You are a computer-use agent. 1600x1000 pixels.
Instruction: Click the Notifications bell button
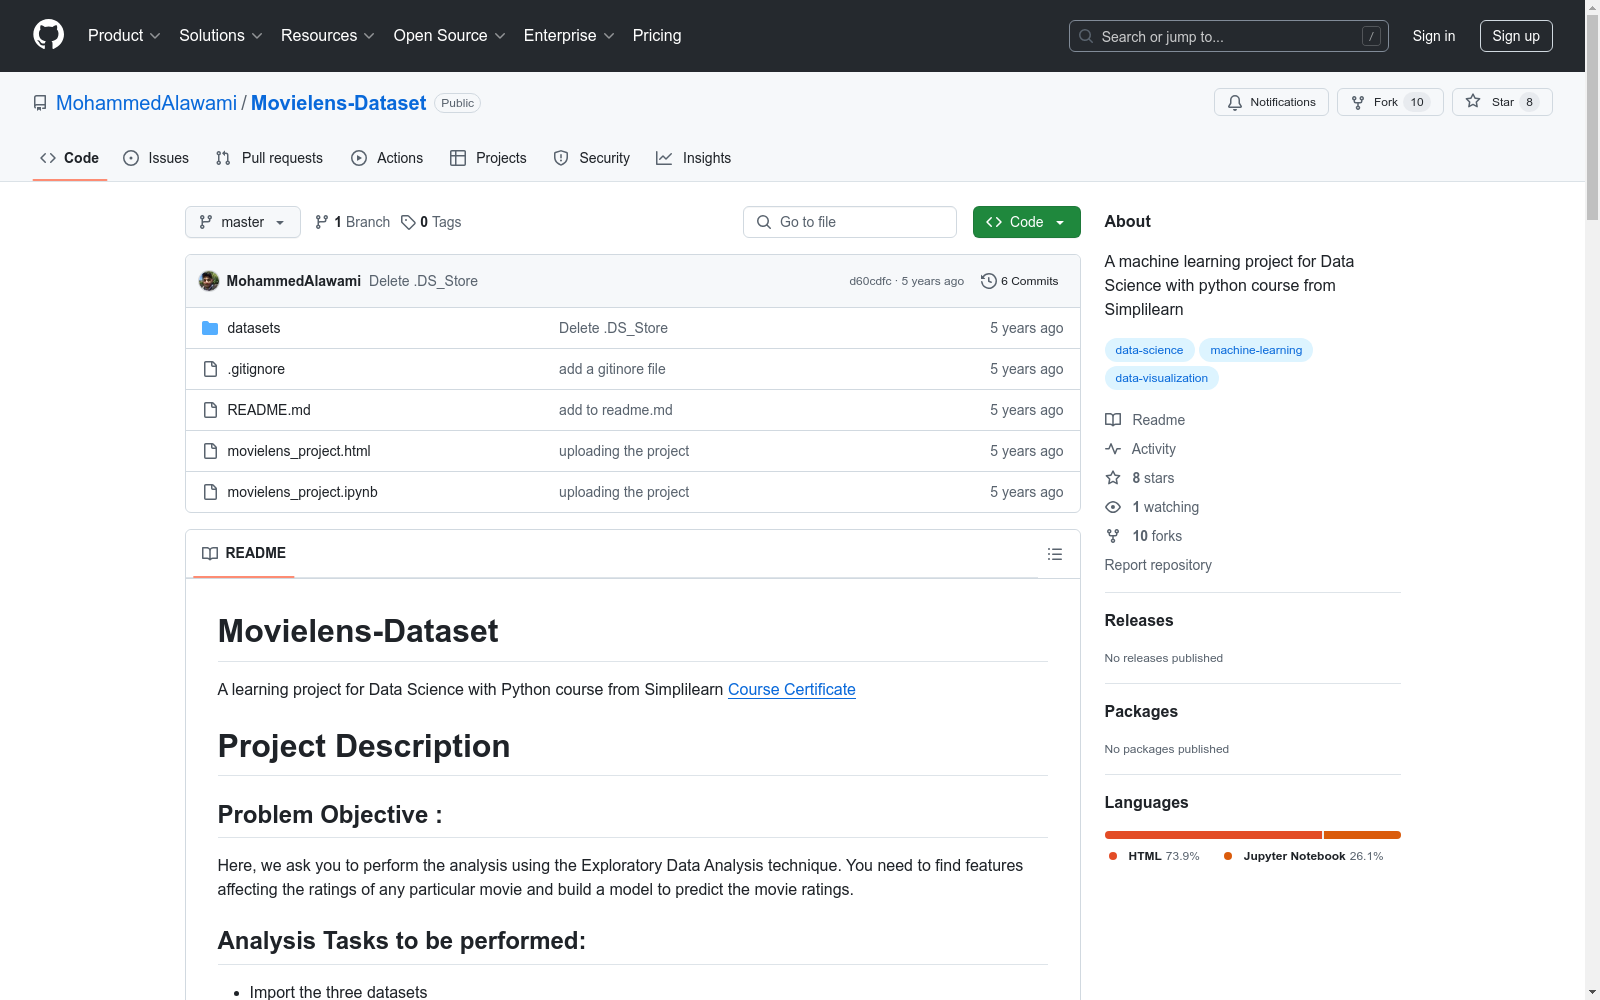1271,102
